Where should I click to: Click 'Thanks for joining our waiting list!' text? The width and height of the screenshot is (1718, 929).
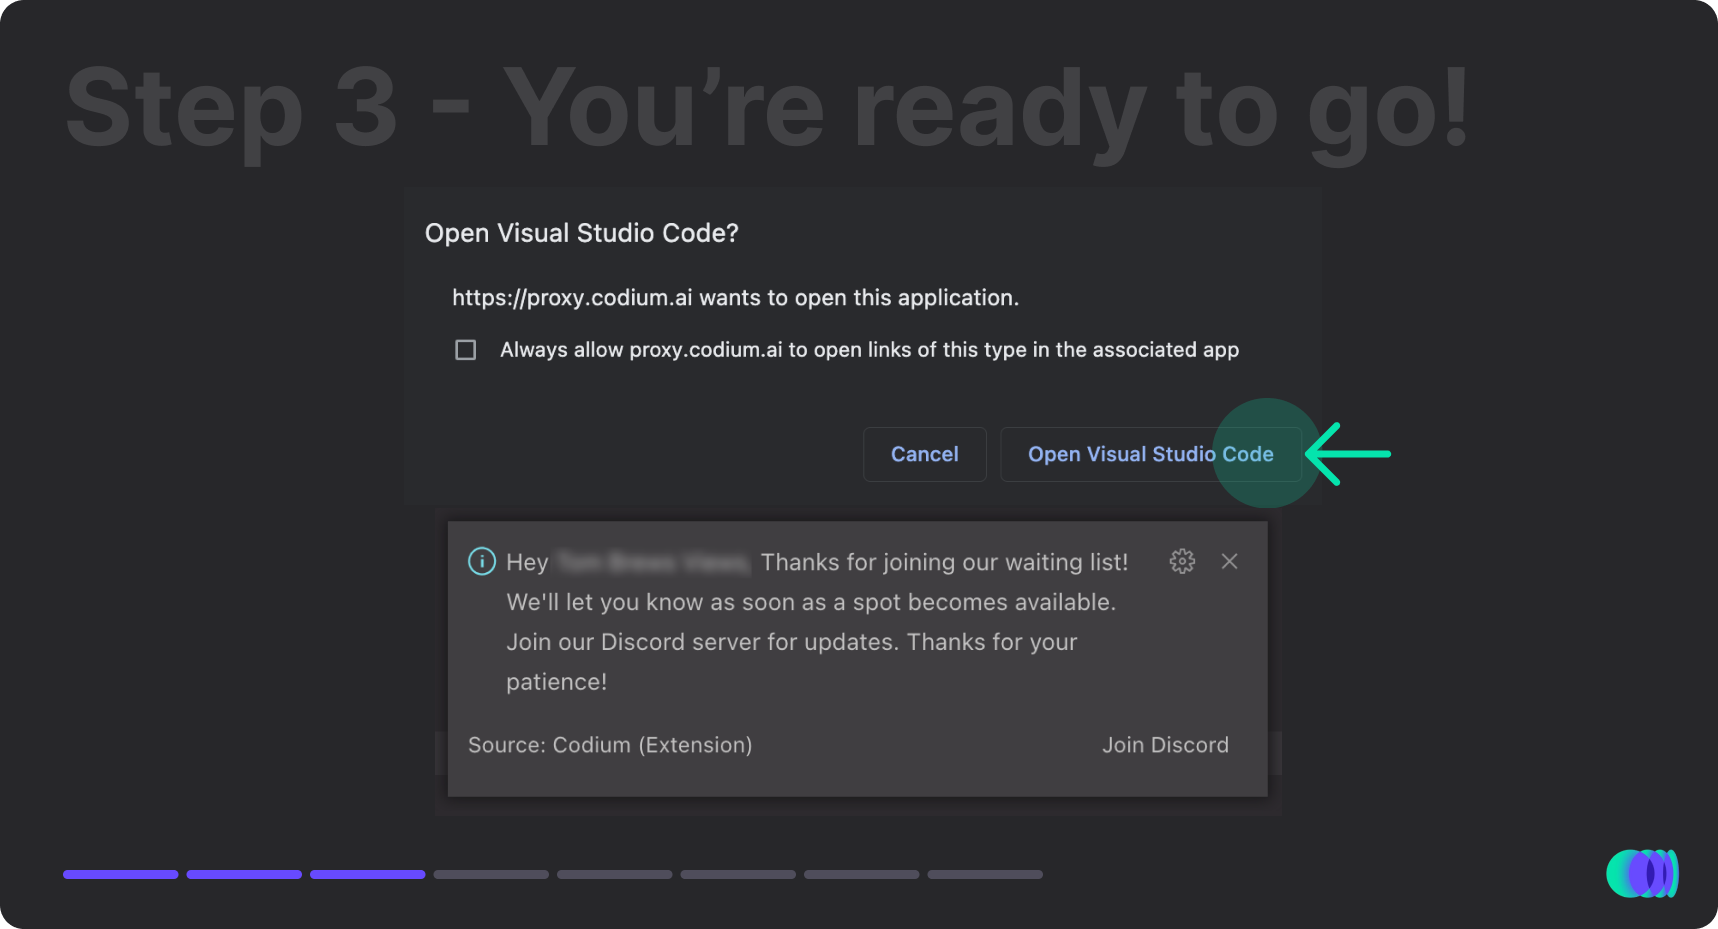point(944,562)
